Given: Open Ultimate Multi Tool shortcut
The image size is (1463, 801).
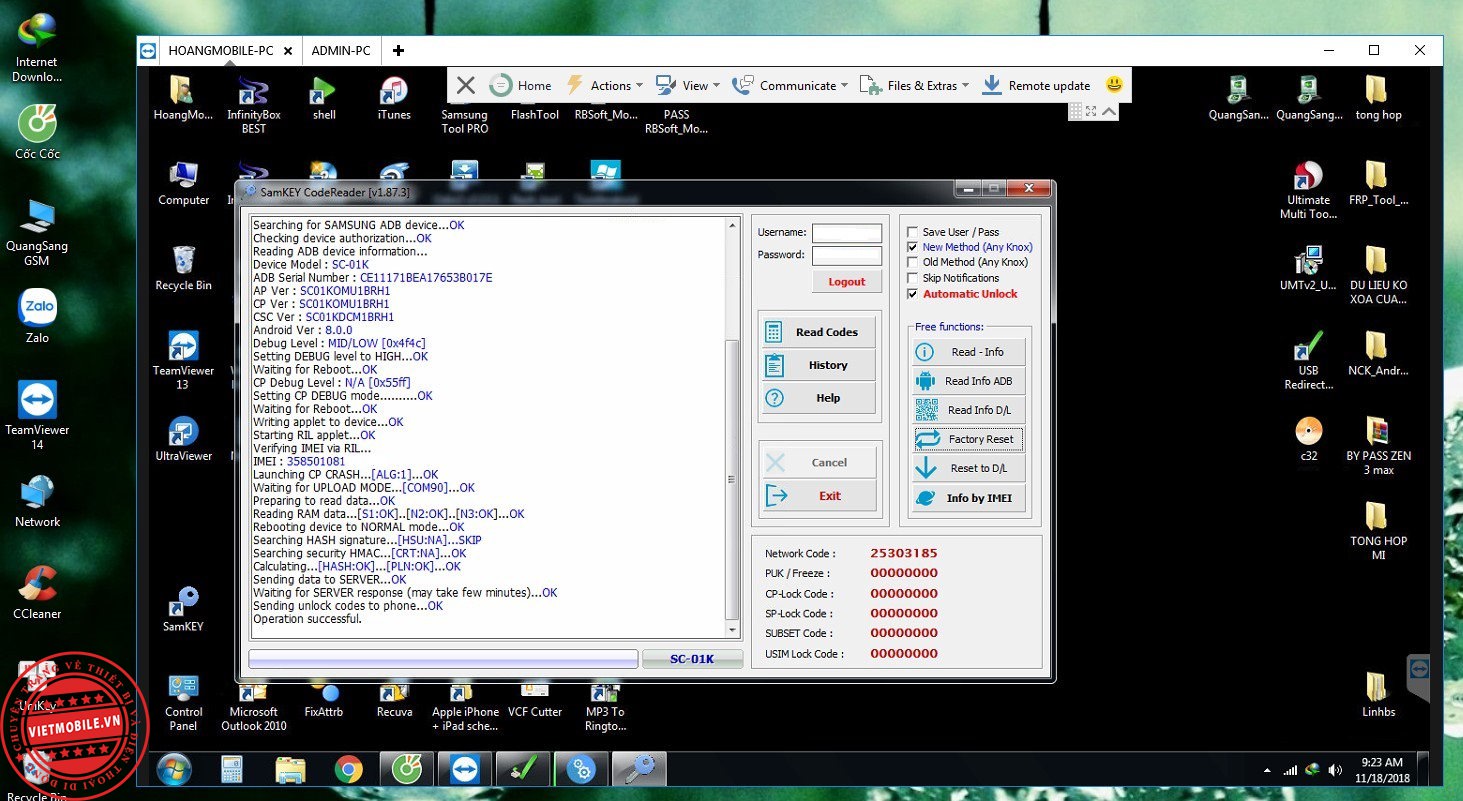Looking at the screenshot, I should (x=1308, y=190).
